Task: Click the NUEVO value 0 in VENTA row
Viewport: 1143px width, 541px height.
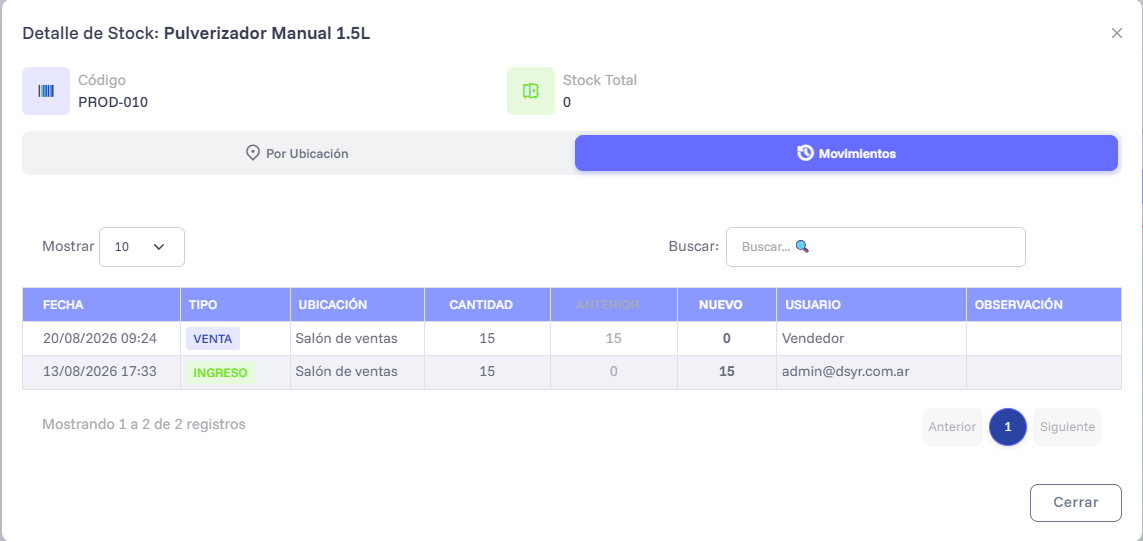Action: pyautogui.click(x=727, y=338)
